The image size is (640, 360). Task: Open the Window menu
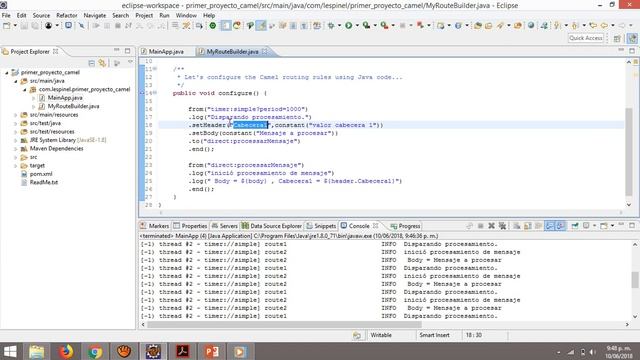[186, 16]
